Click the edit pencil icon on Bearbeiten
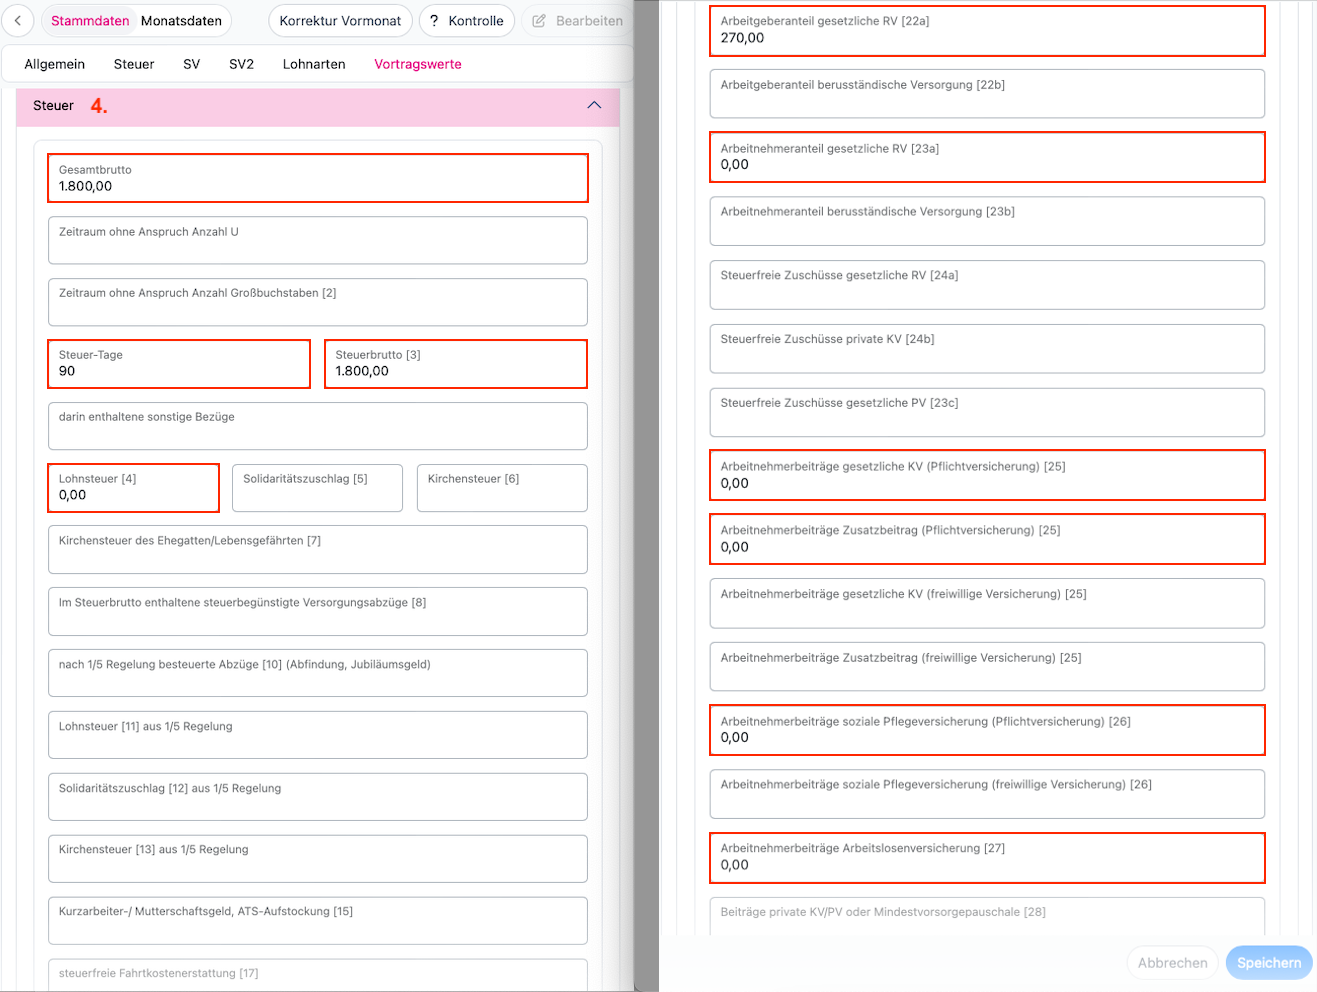1317x992 pixels. (x=539, y=20)
